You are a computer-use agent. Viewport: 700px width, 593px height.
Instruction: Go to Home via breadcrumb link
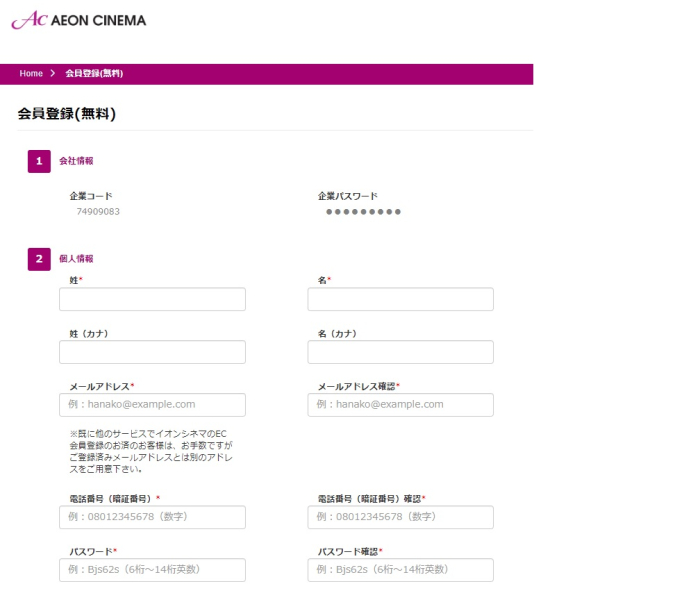[31, 74]
